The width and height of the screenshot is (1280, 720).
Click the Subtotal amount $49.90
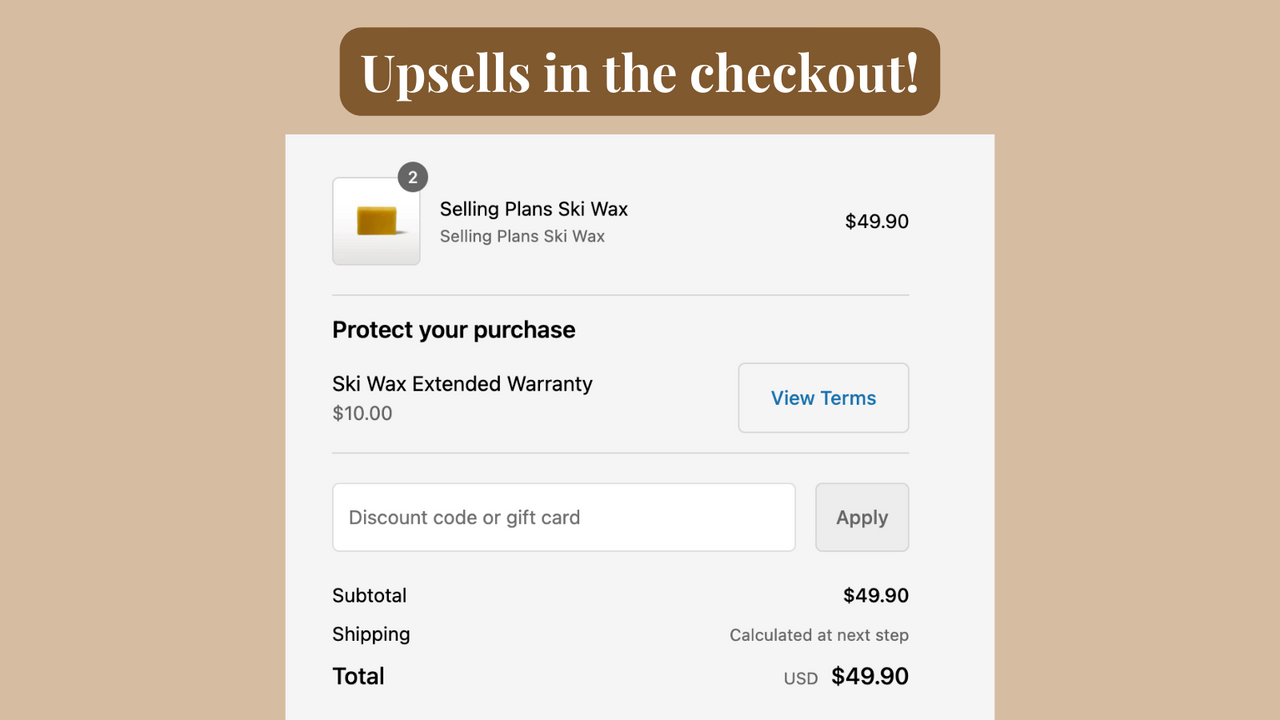[x=876, y=595]
